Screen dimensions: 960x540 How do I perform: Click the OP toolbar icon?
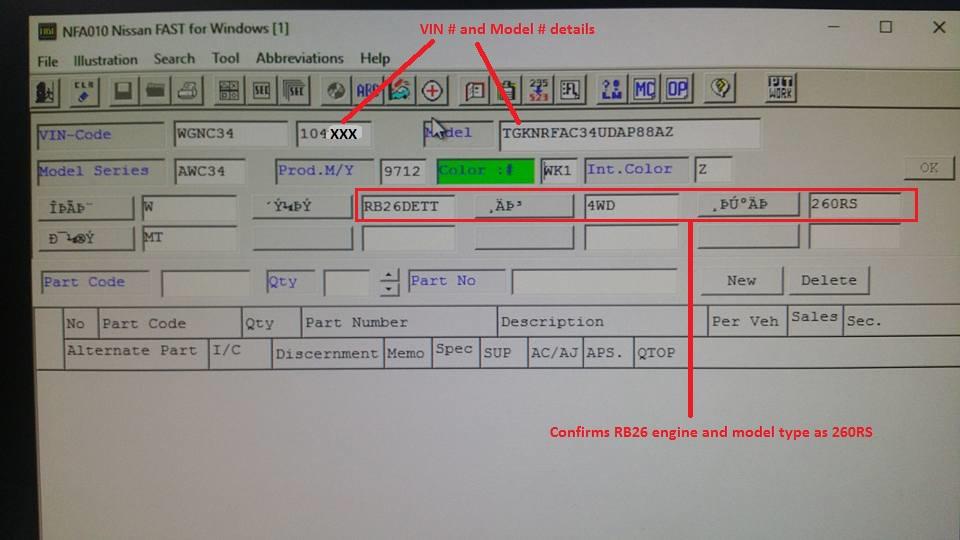677,89
